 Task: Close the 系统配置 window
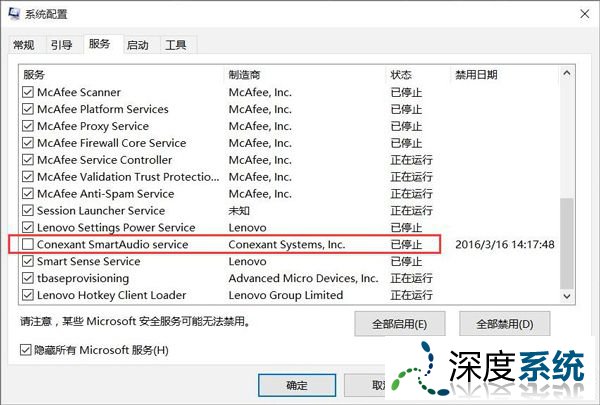[584, 14]
